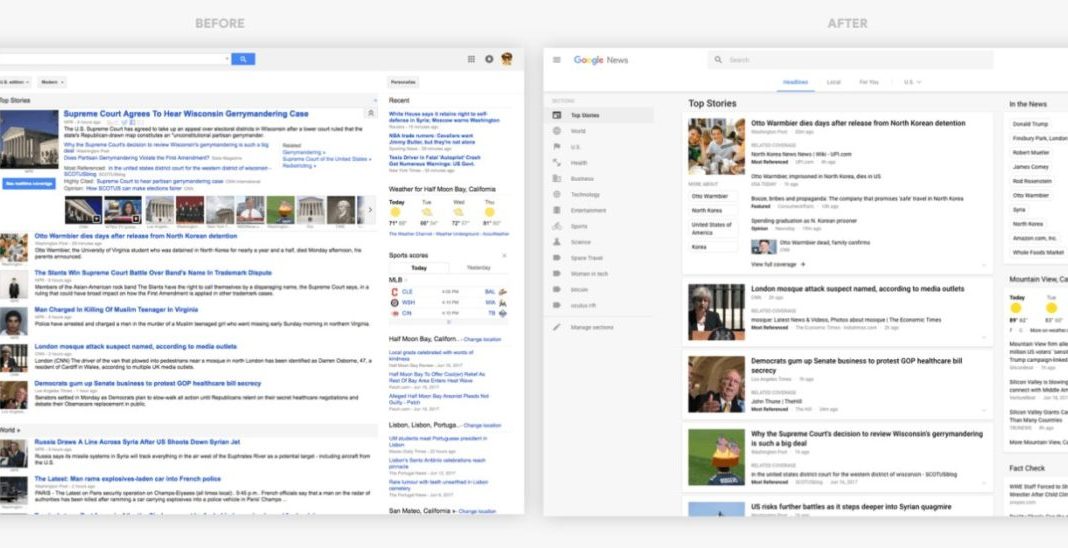This screenshot has height=548, width=1068.
Task: Click View full coverage link
Action: coord(774,264)
